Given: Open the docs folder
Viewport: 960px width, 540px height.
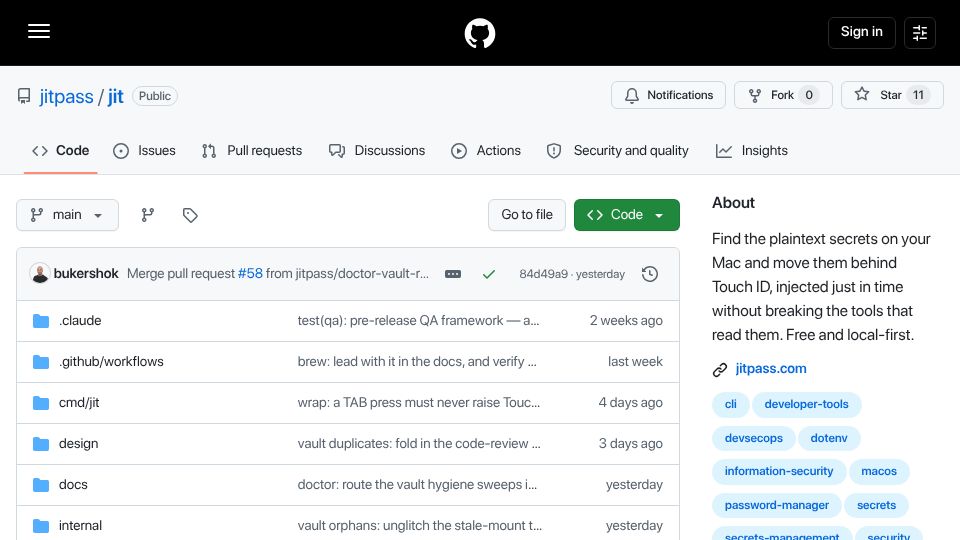Looking at the screenshot, I should coord(73,485).
